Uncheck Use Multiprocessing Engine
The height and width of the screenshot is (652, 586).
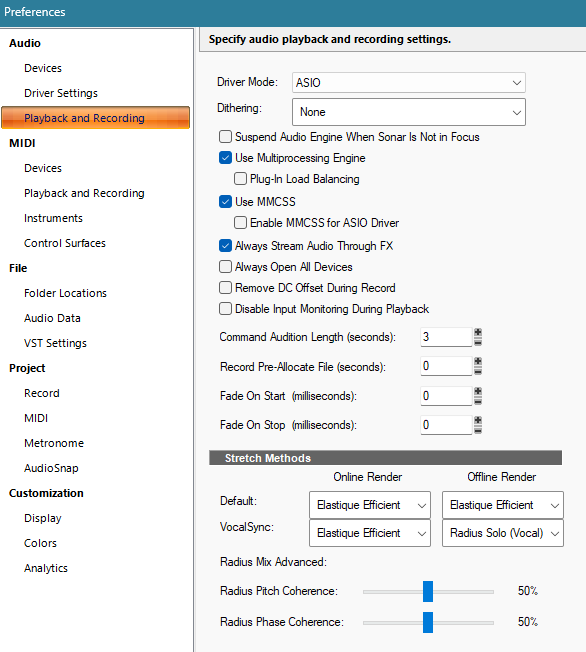[x=225, y=158]
